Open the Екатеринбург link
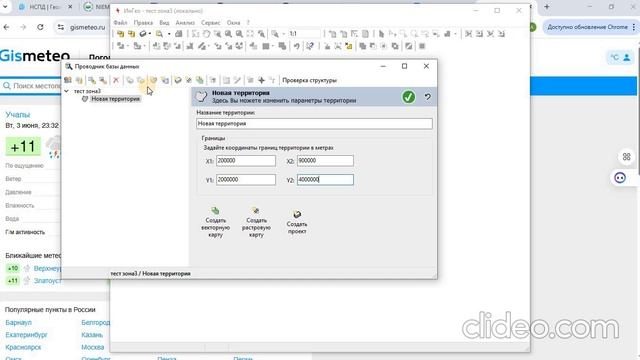 click(27, 335)
